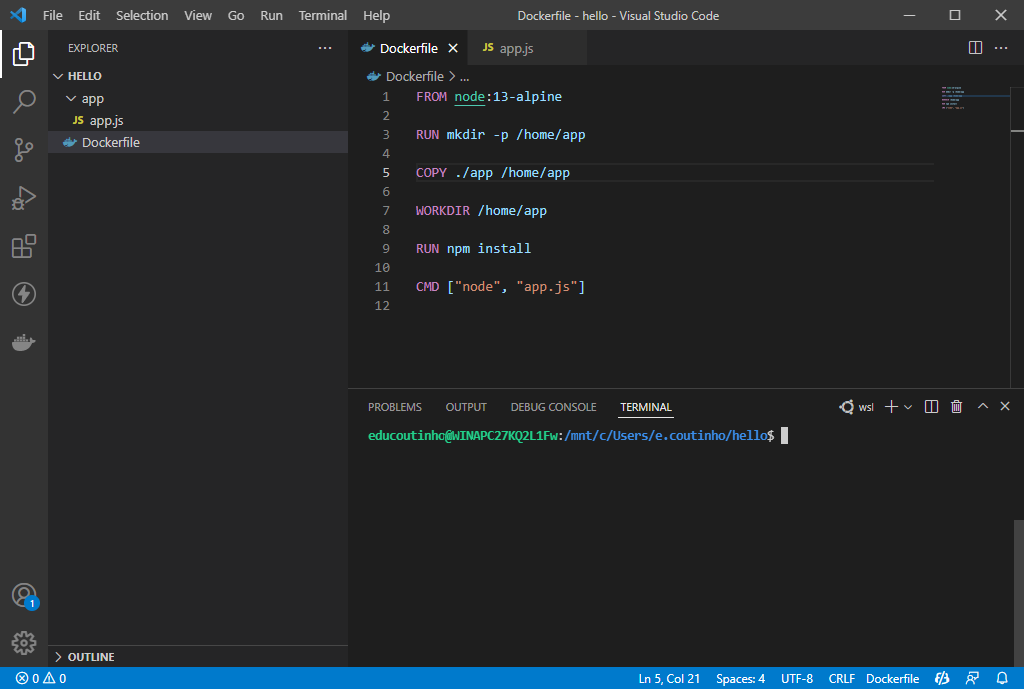Open the Docker view whale icon

coord(24,342)
